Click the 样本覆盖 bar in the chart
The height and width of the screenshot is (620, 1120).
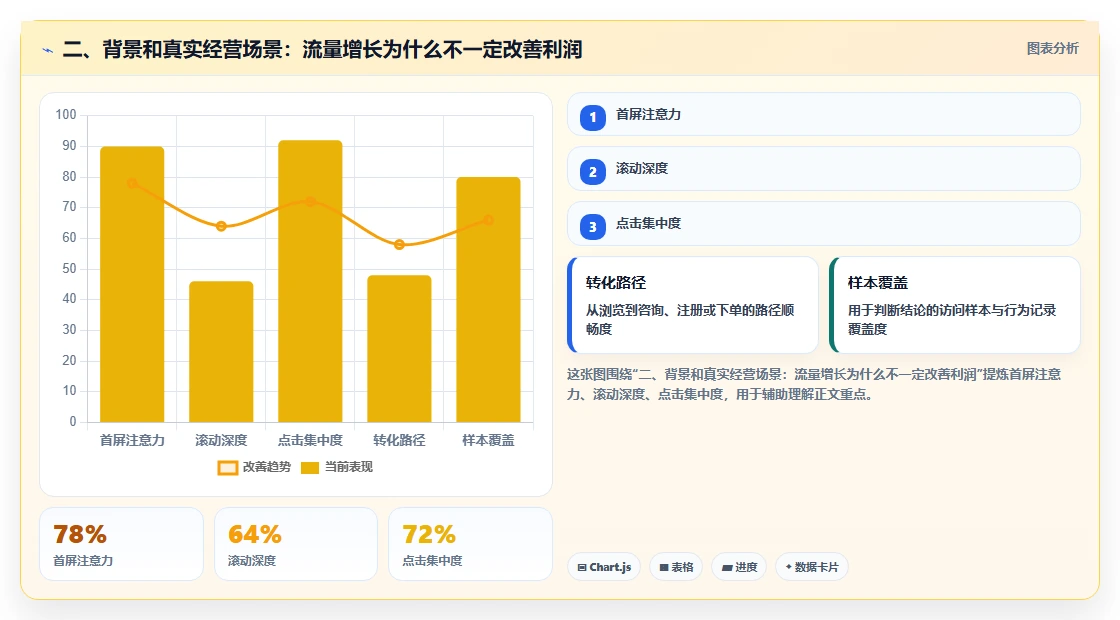[489, 299]
